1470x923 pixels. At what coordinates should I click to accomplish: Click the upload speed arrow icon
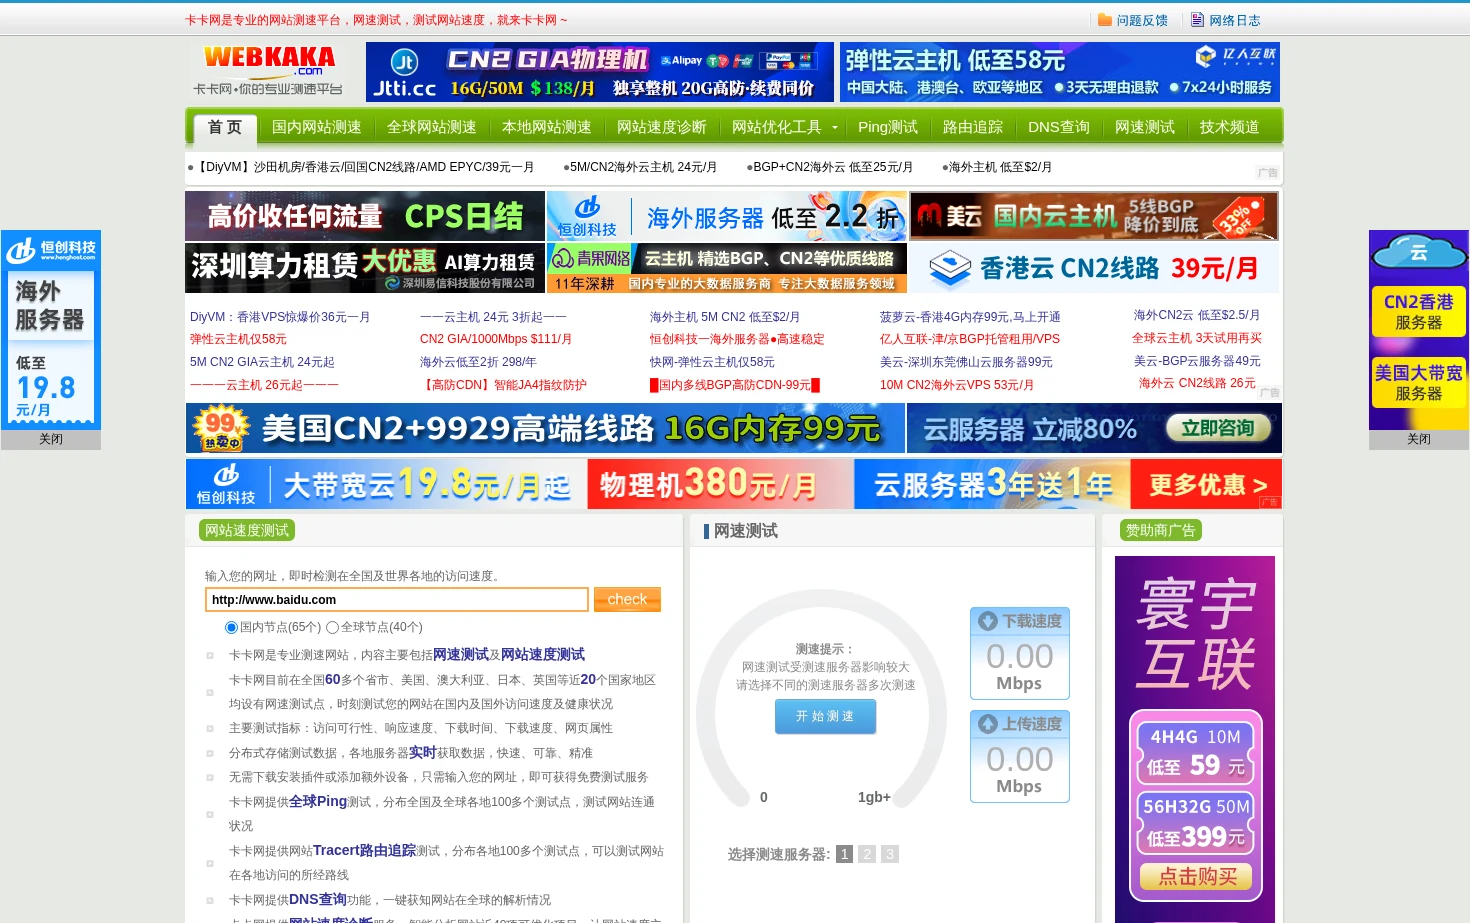[x=987, y=724]
